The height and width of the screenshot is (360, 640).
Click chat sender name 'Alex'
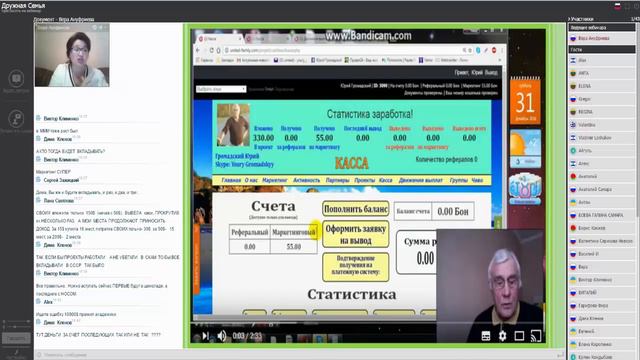tap(48, 302)
